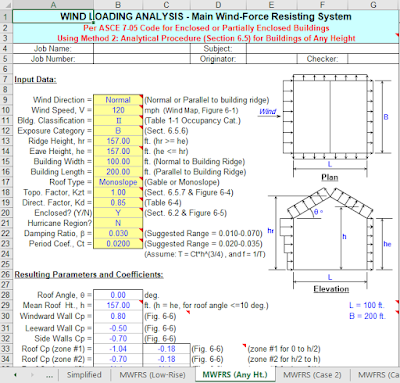Click the Input Data heading
Screen dimensions: 400x383
(x=35, y=80)
